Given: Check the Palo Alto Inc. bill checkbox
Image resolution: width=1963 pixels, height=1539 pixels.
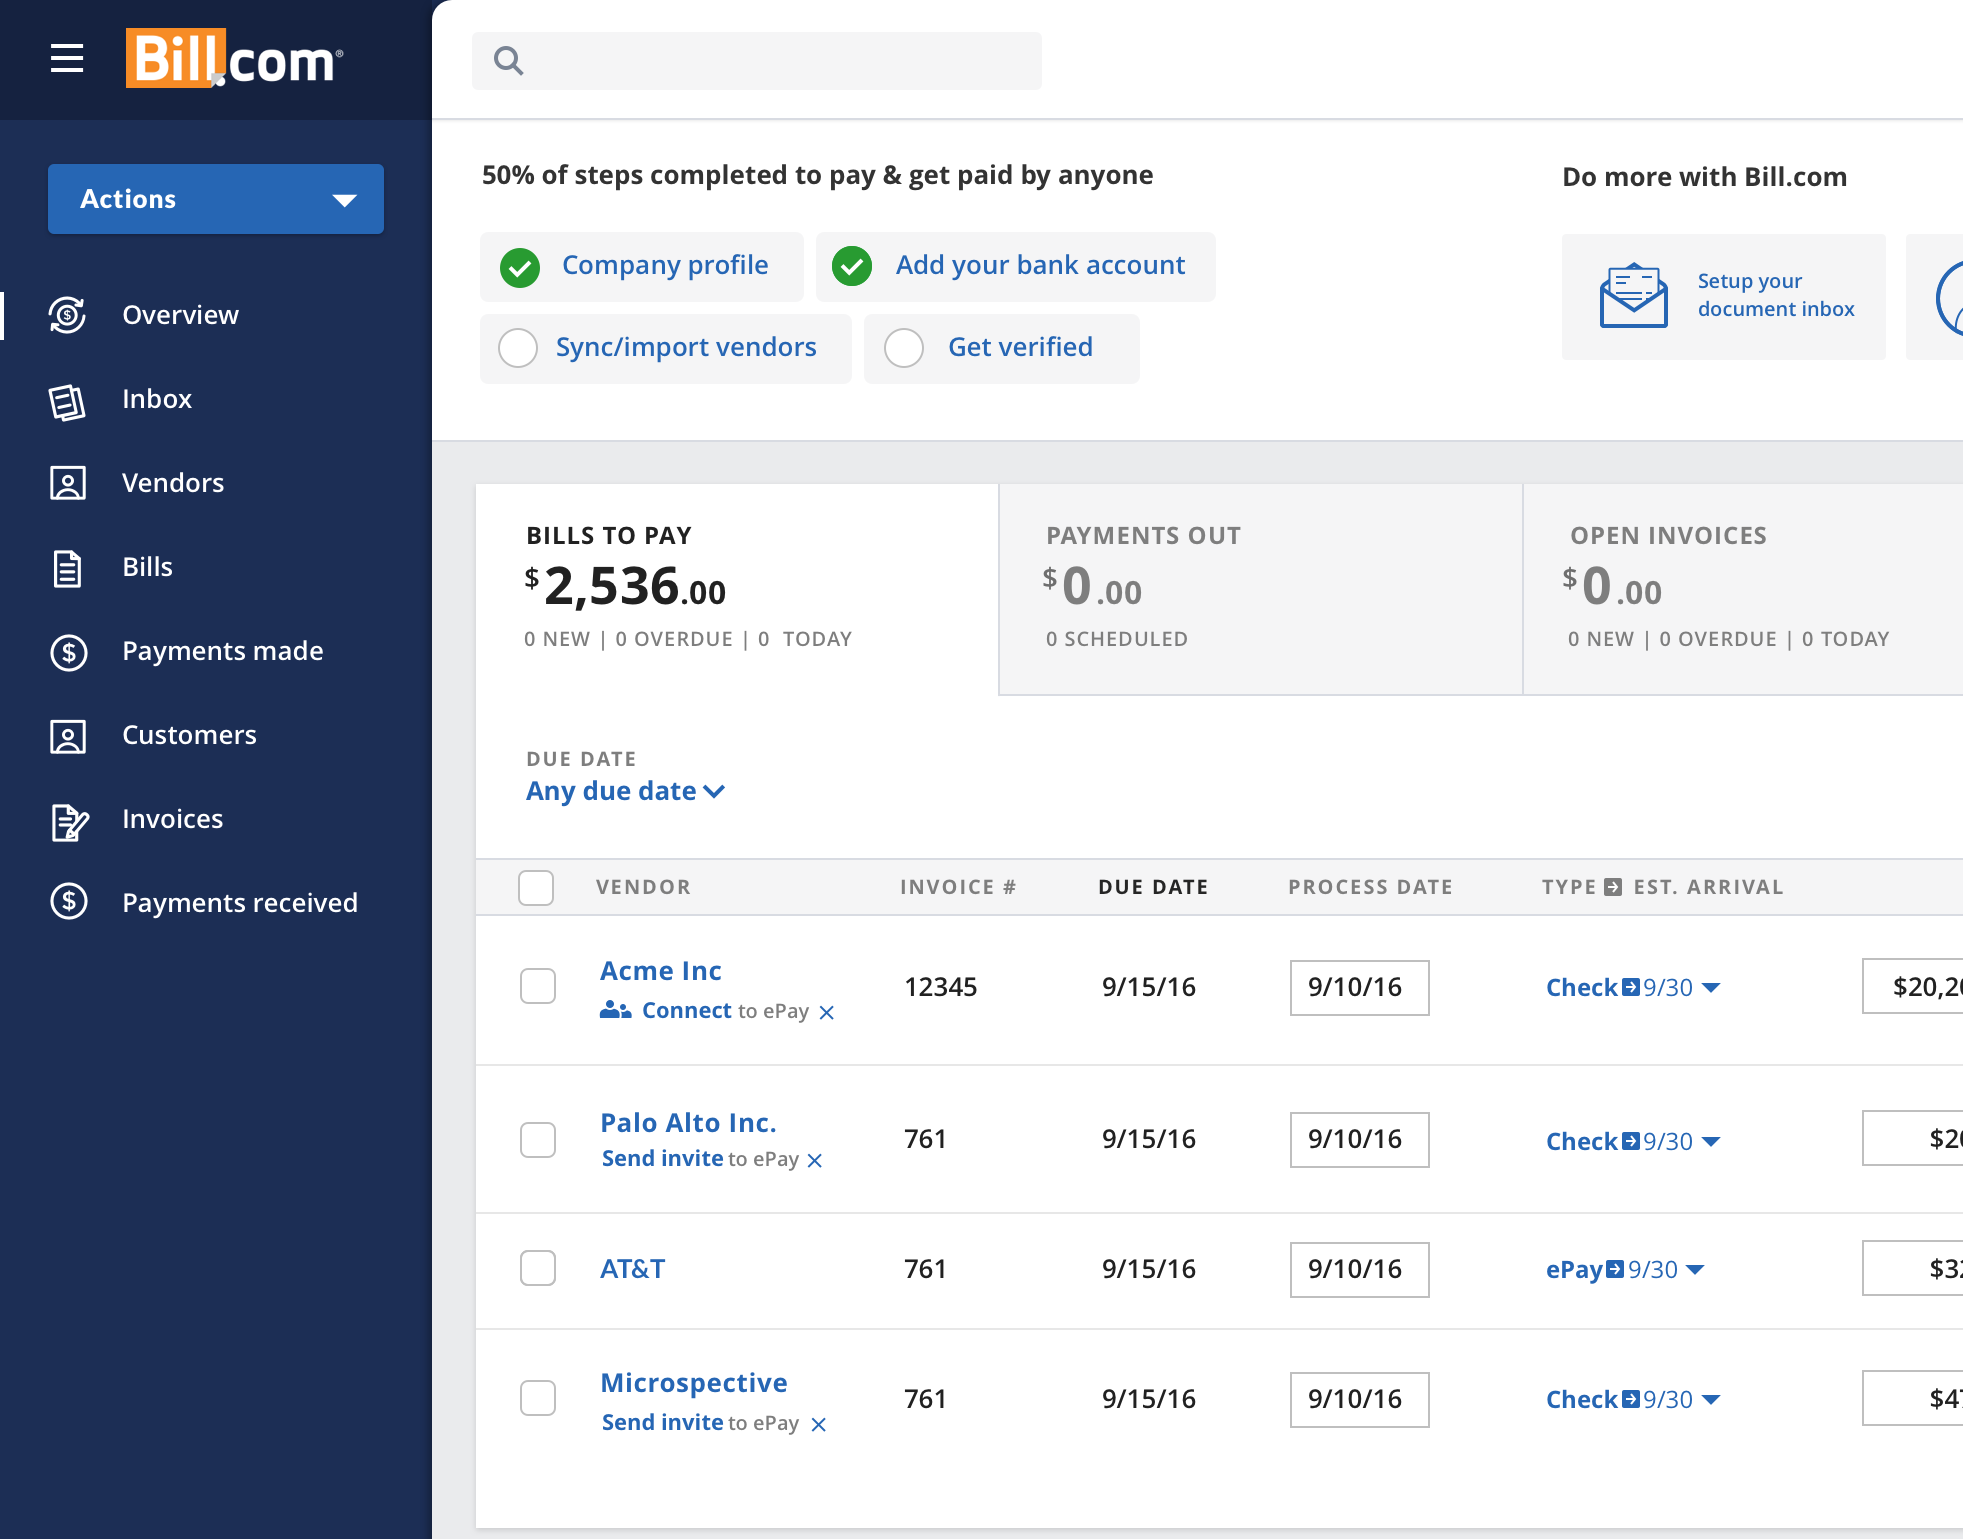Looking at the screenshot, I should pos(538,1140).
